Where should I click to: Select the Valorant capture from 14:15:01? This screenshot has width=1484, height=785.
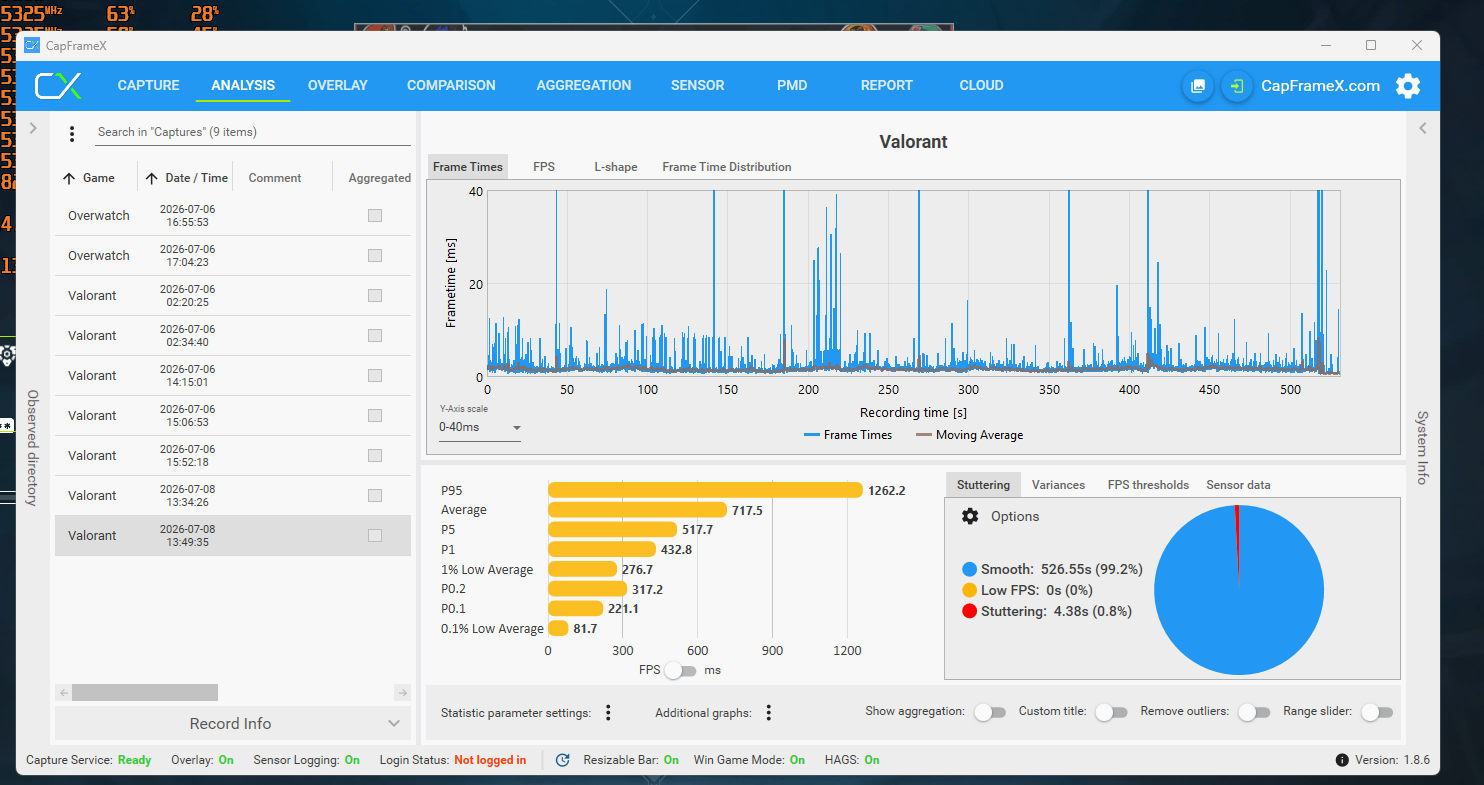(233, 375)
